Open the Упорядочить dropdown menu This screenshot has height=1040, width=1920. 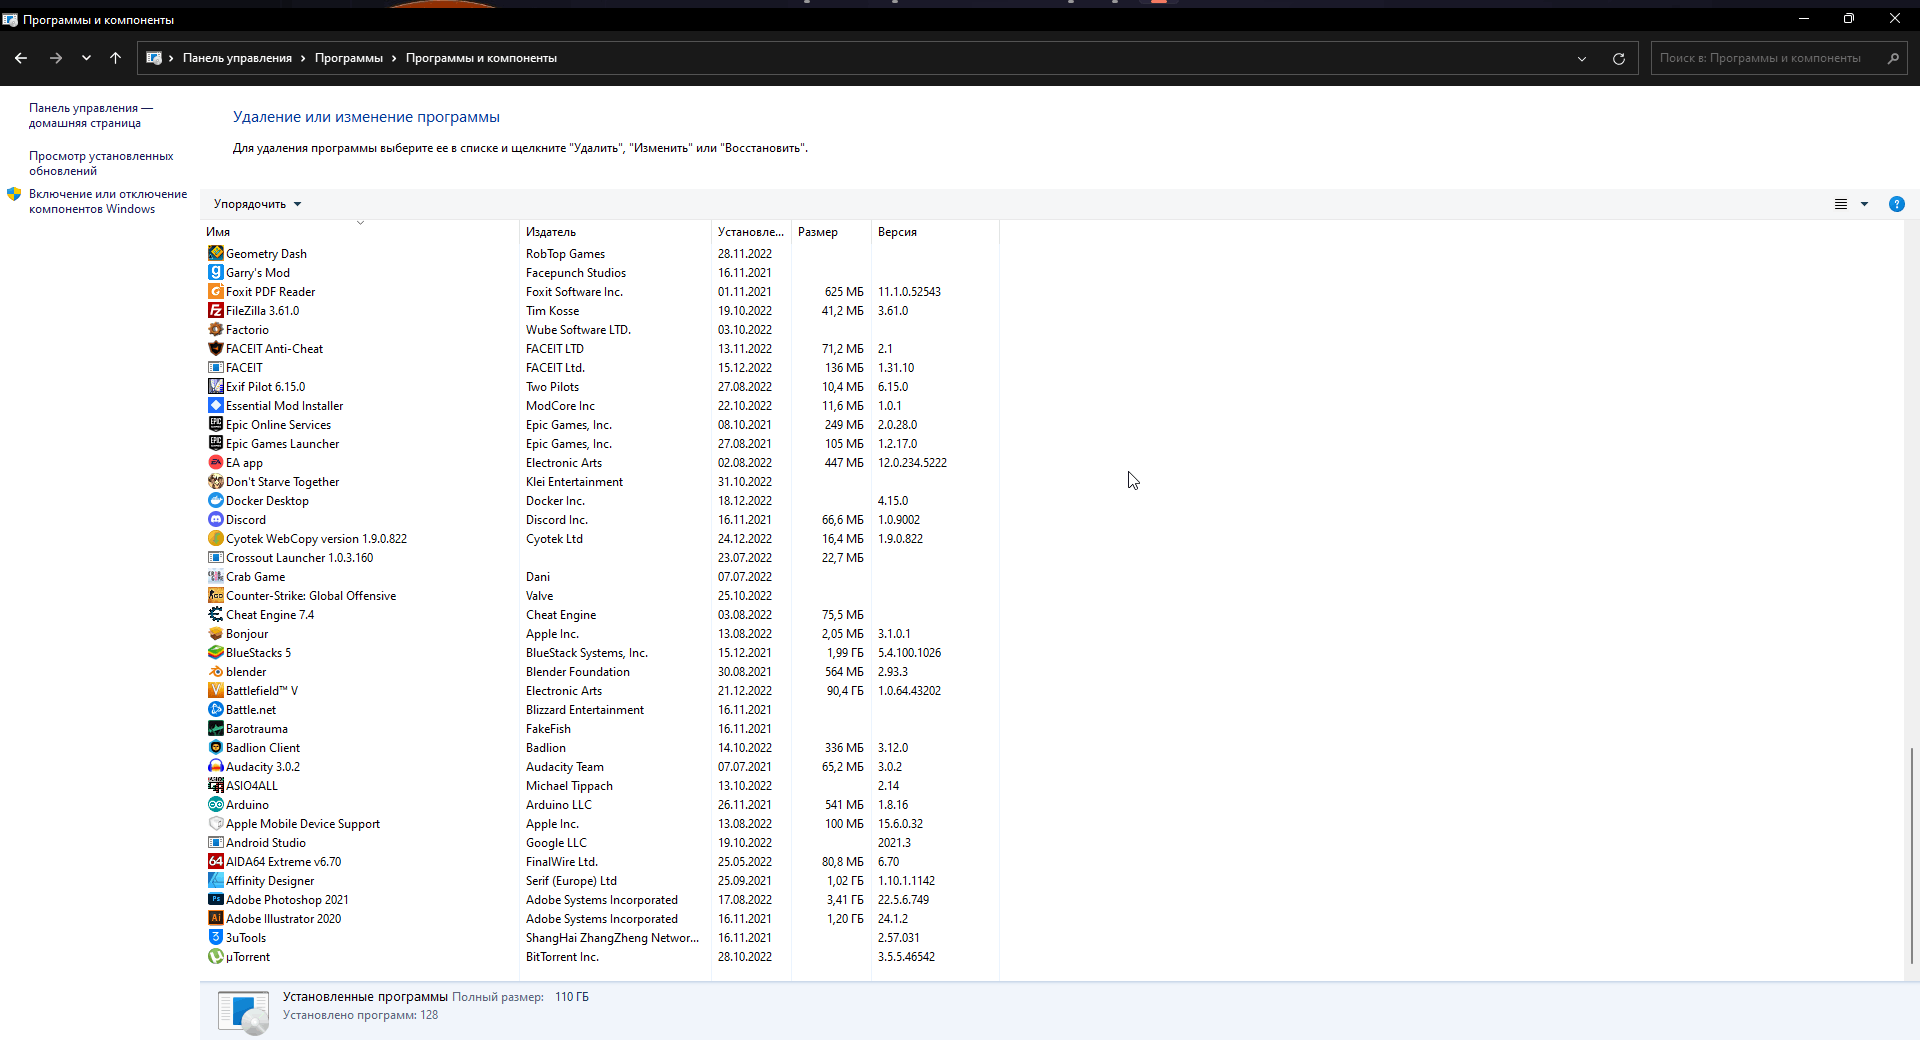tap(257, 204)
